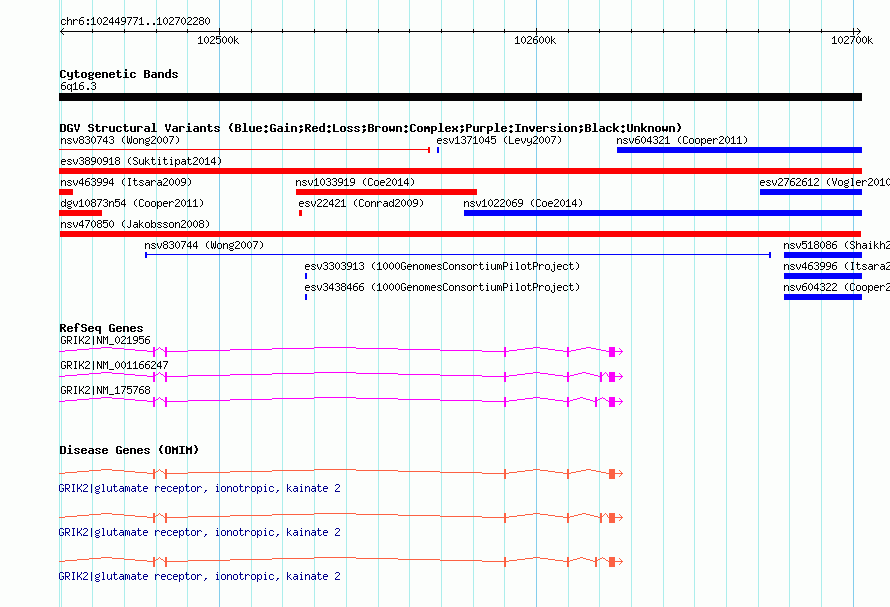Open GRIK2|NM_001166247 transcript label
The height and width of the screenshot is (607, 890).
click(x=114, y=365)
